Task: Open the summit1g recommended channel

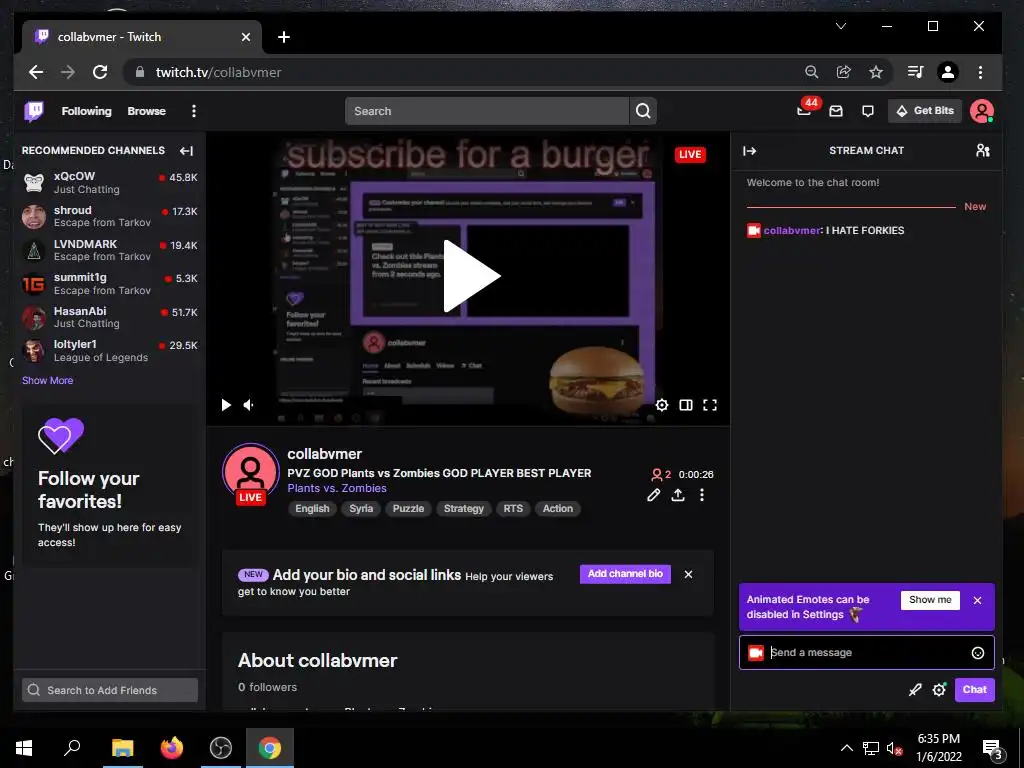Action: pos(110,283)
